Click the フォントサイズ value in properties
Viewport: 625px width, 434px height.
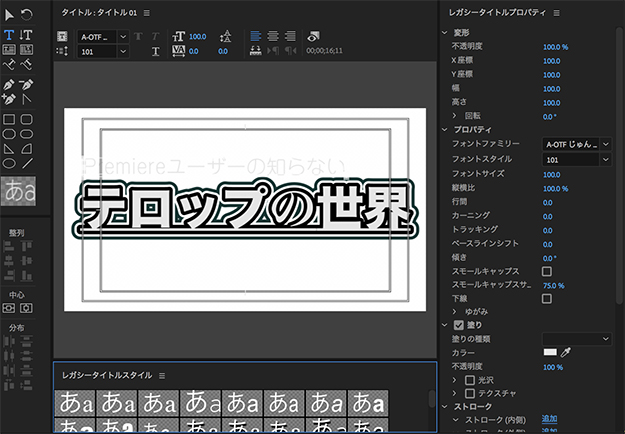pyautogui.click(x=552, y=174)
